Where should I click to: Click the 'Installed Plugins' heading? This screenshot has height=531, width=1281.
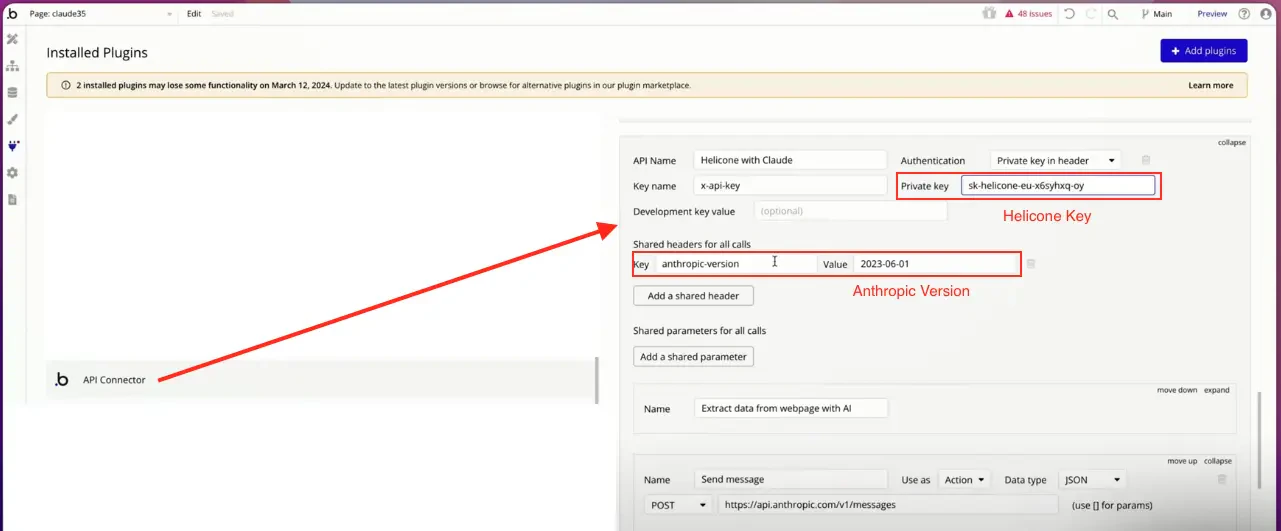(x=97, y=52)
